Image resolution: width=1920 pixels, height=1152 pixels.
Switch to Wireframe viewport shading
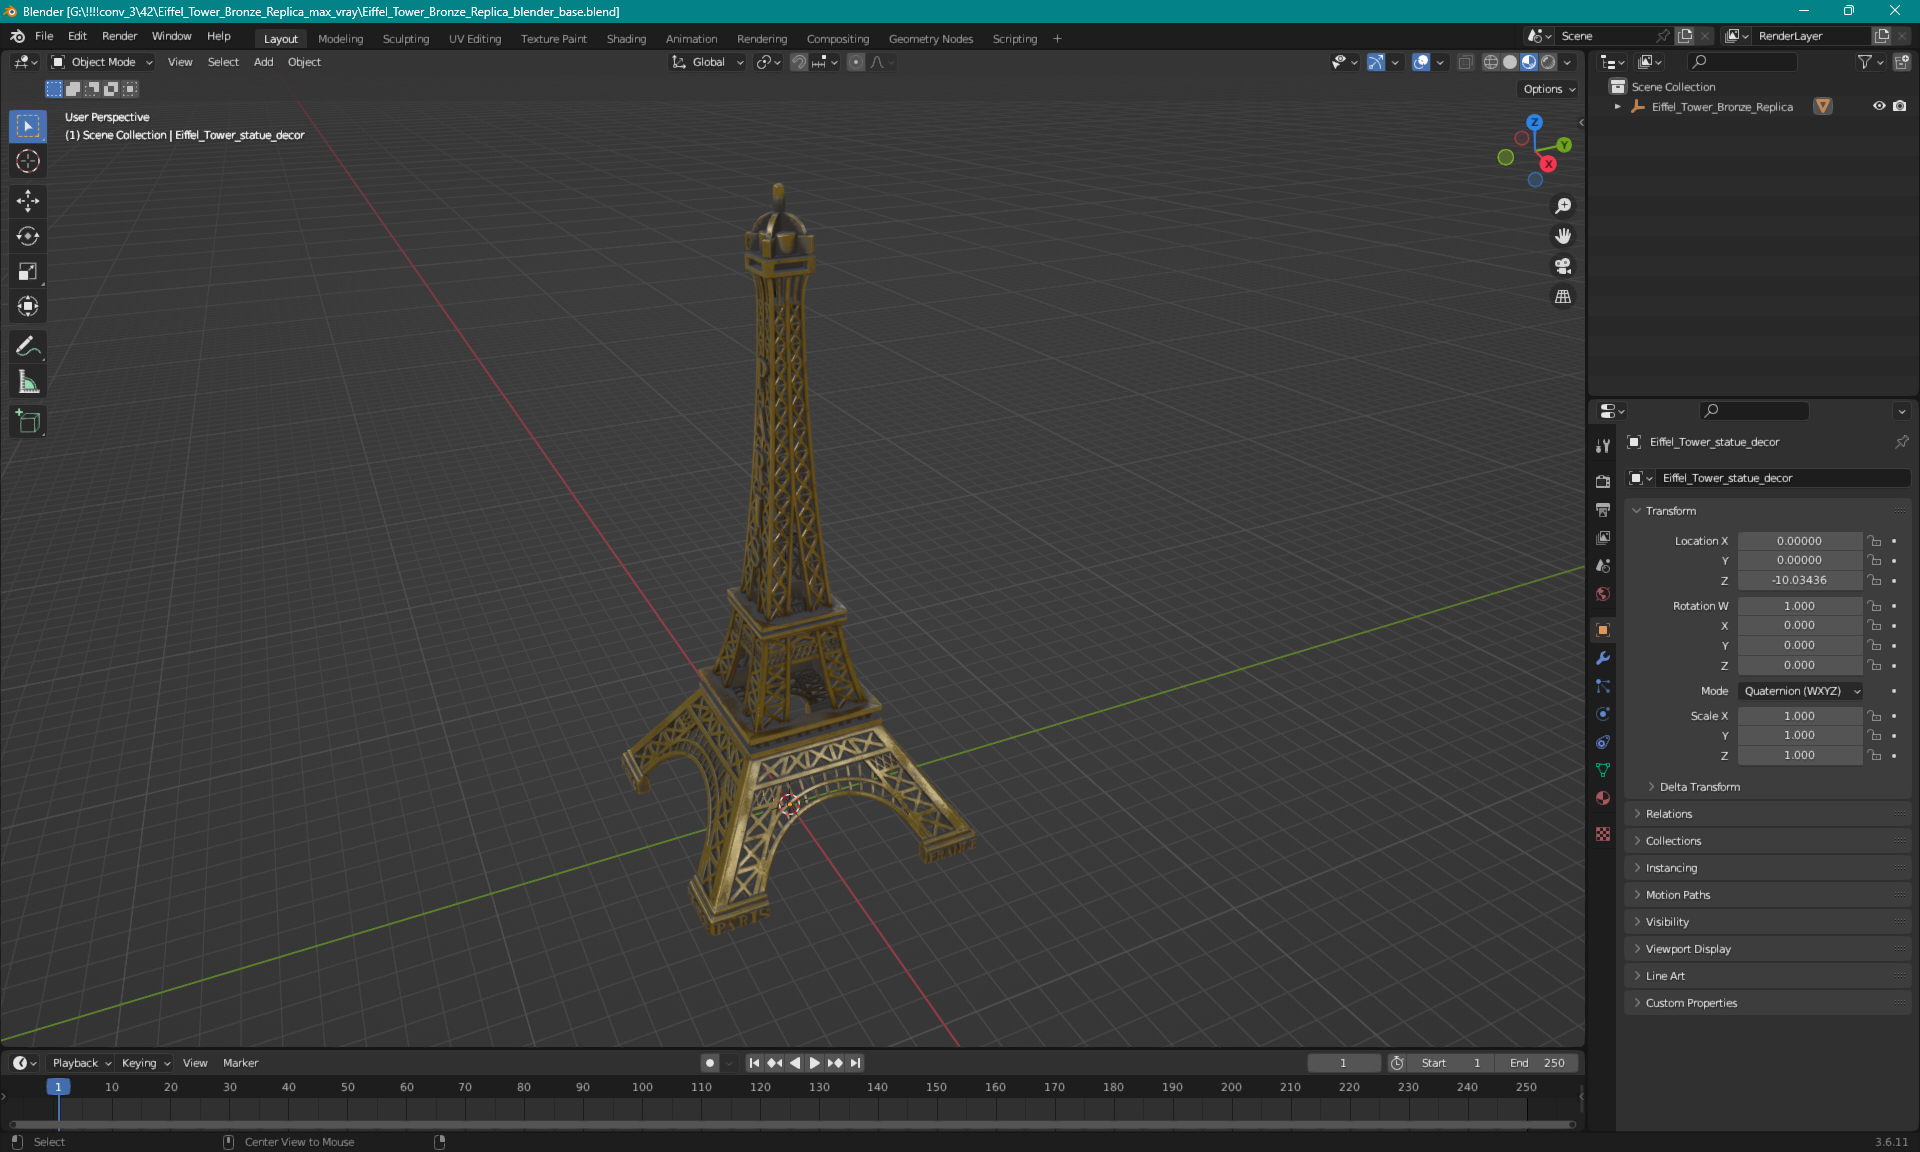click(1491, 62)
